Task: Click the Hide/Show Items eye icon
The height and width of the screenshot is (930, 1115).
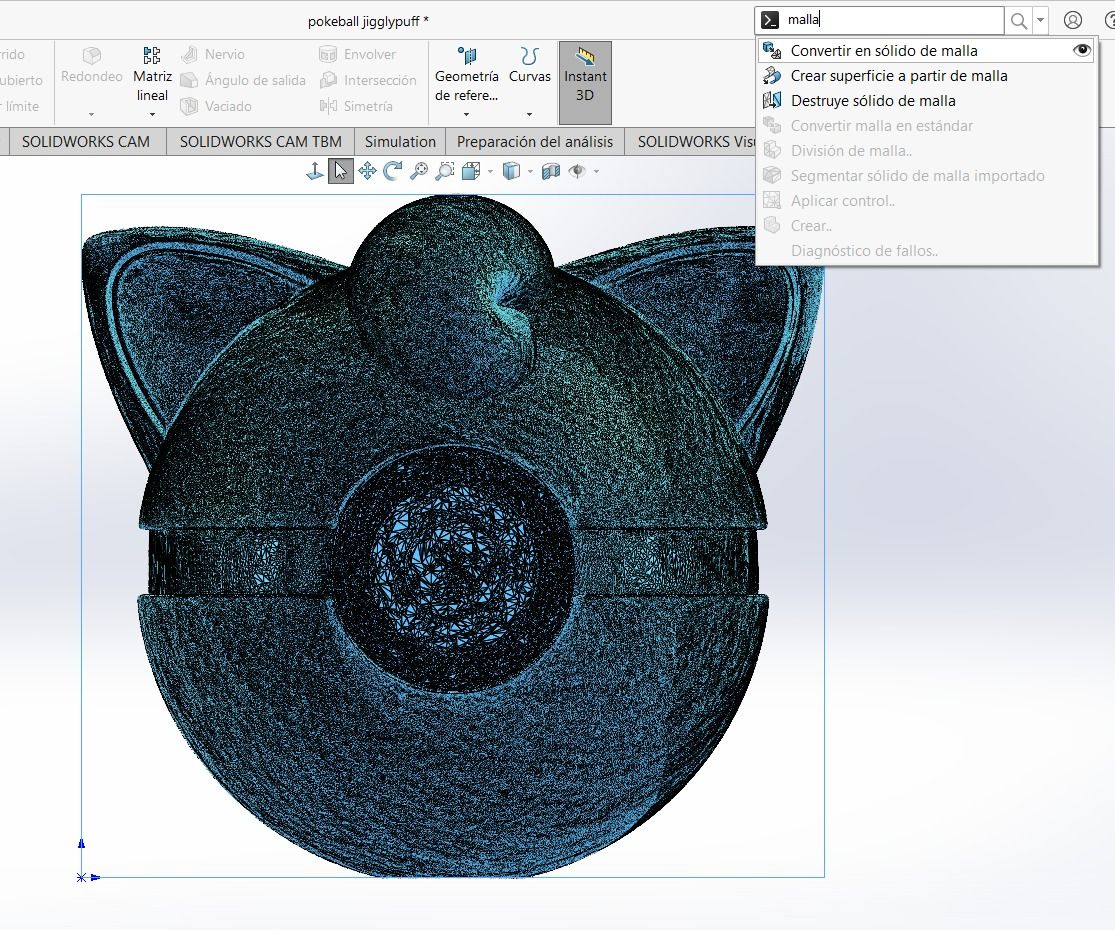Action: pos(577,171)
